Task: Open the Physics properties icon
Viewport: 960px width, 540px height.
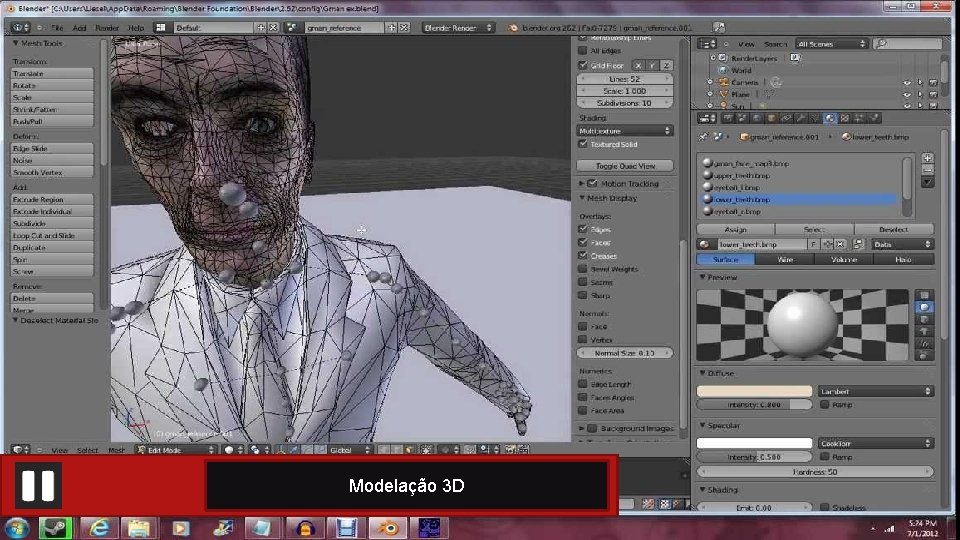Action: pyautogui.click(x=874, y=118)
